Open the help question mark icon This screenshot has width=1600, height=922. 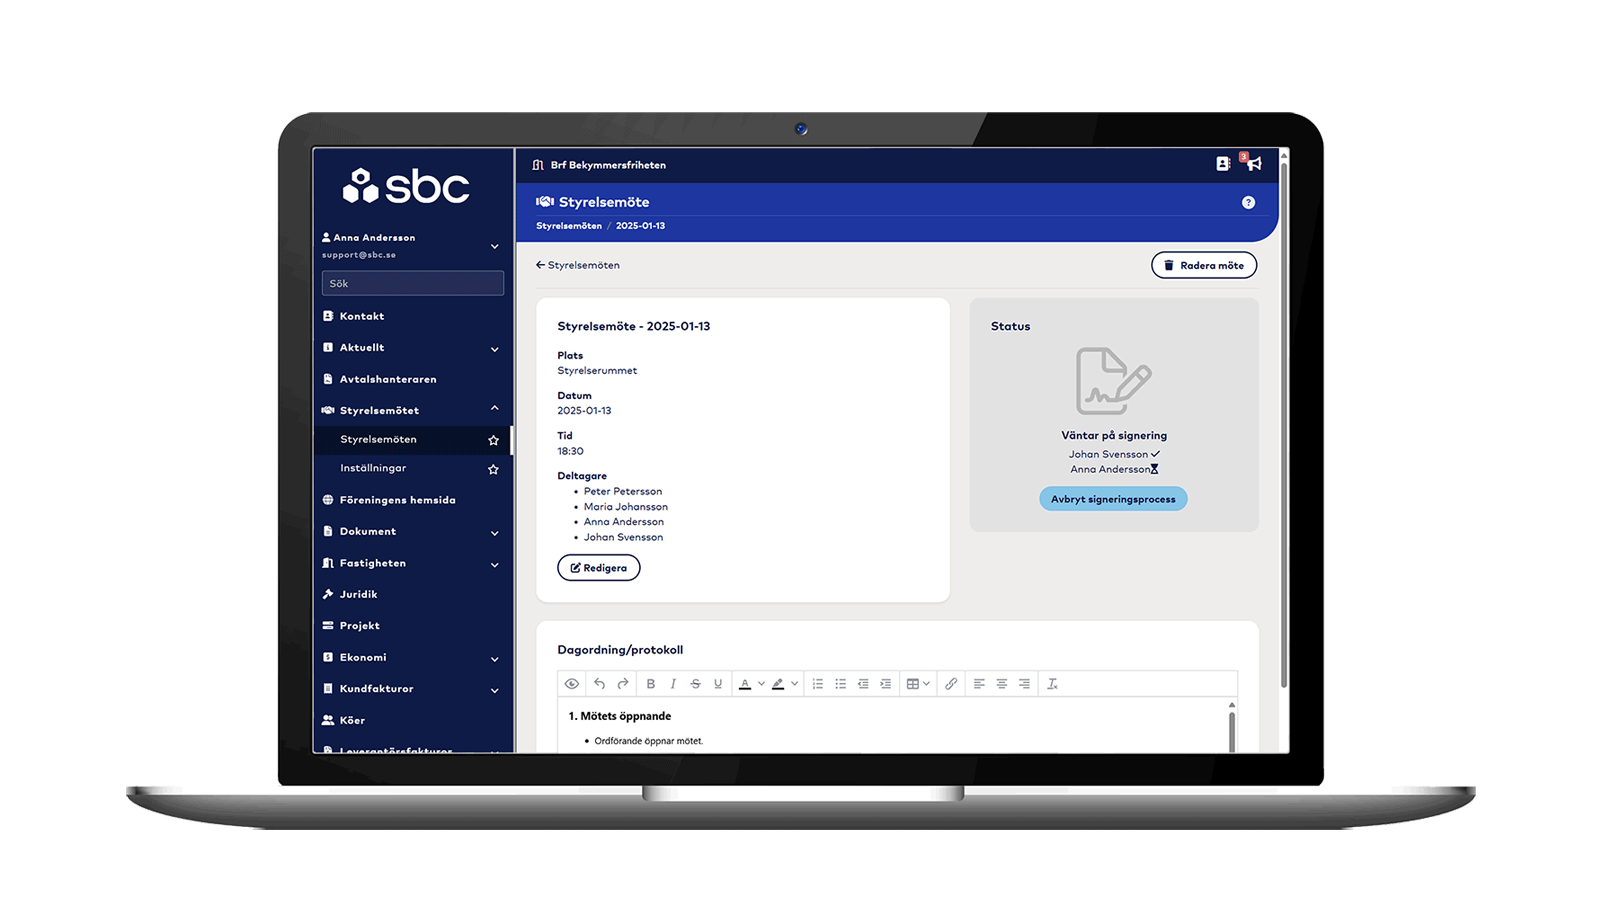click(1248, 202)
